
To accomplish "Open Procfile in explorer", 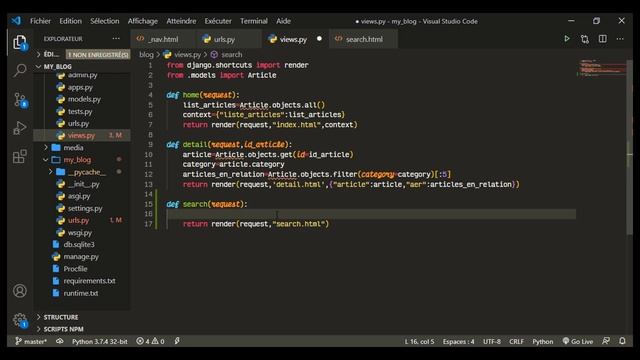I will tap(75, 269).
